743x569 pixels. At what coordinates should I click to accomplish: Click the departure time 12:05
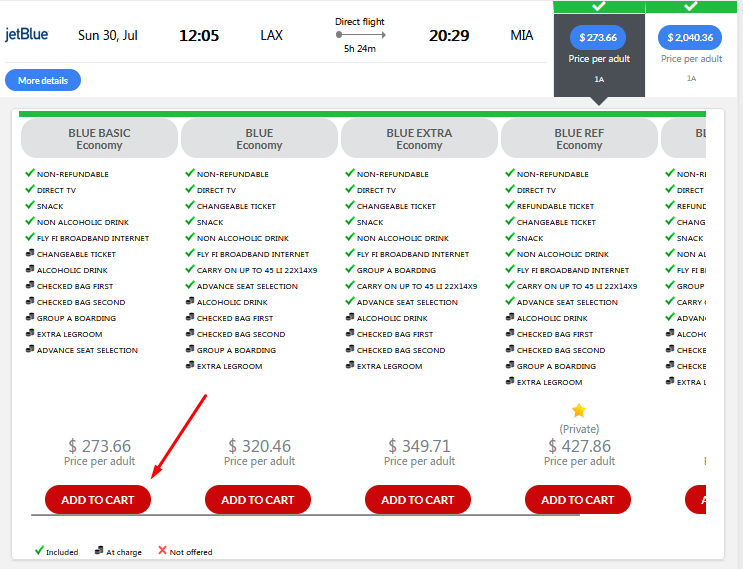pyautogui.click(x=199, y=36)
